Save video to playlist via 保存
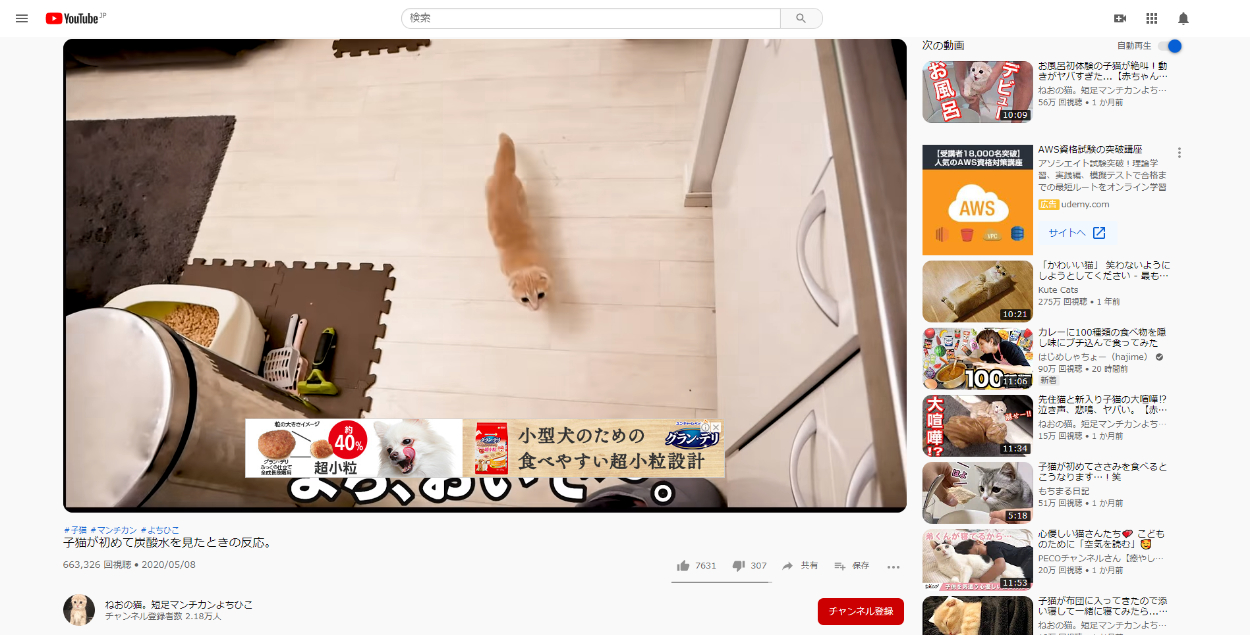The height and width of the screenshot is (635, 1250). [x=852, y=566]
